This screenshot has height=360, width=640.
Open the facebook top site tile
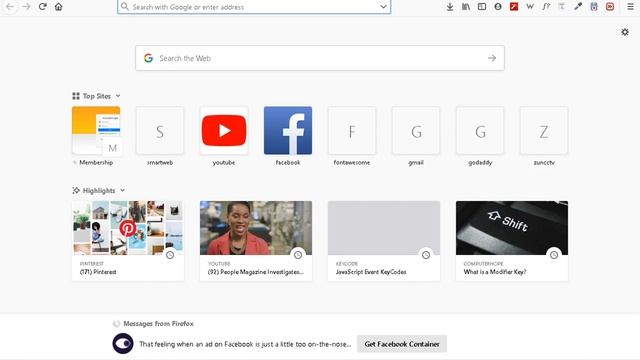tap(288, 136)
